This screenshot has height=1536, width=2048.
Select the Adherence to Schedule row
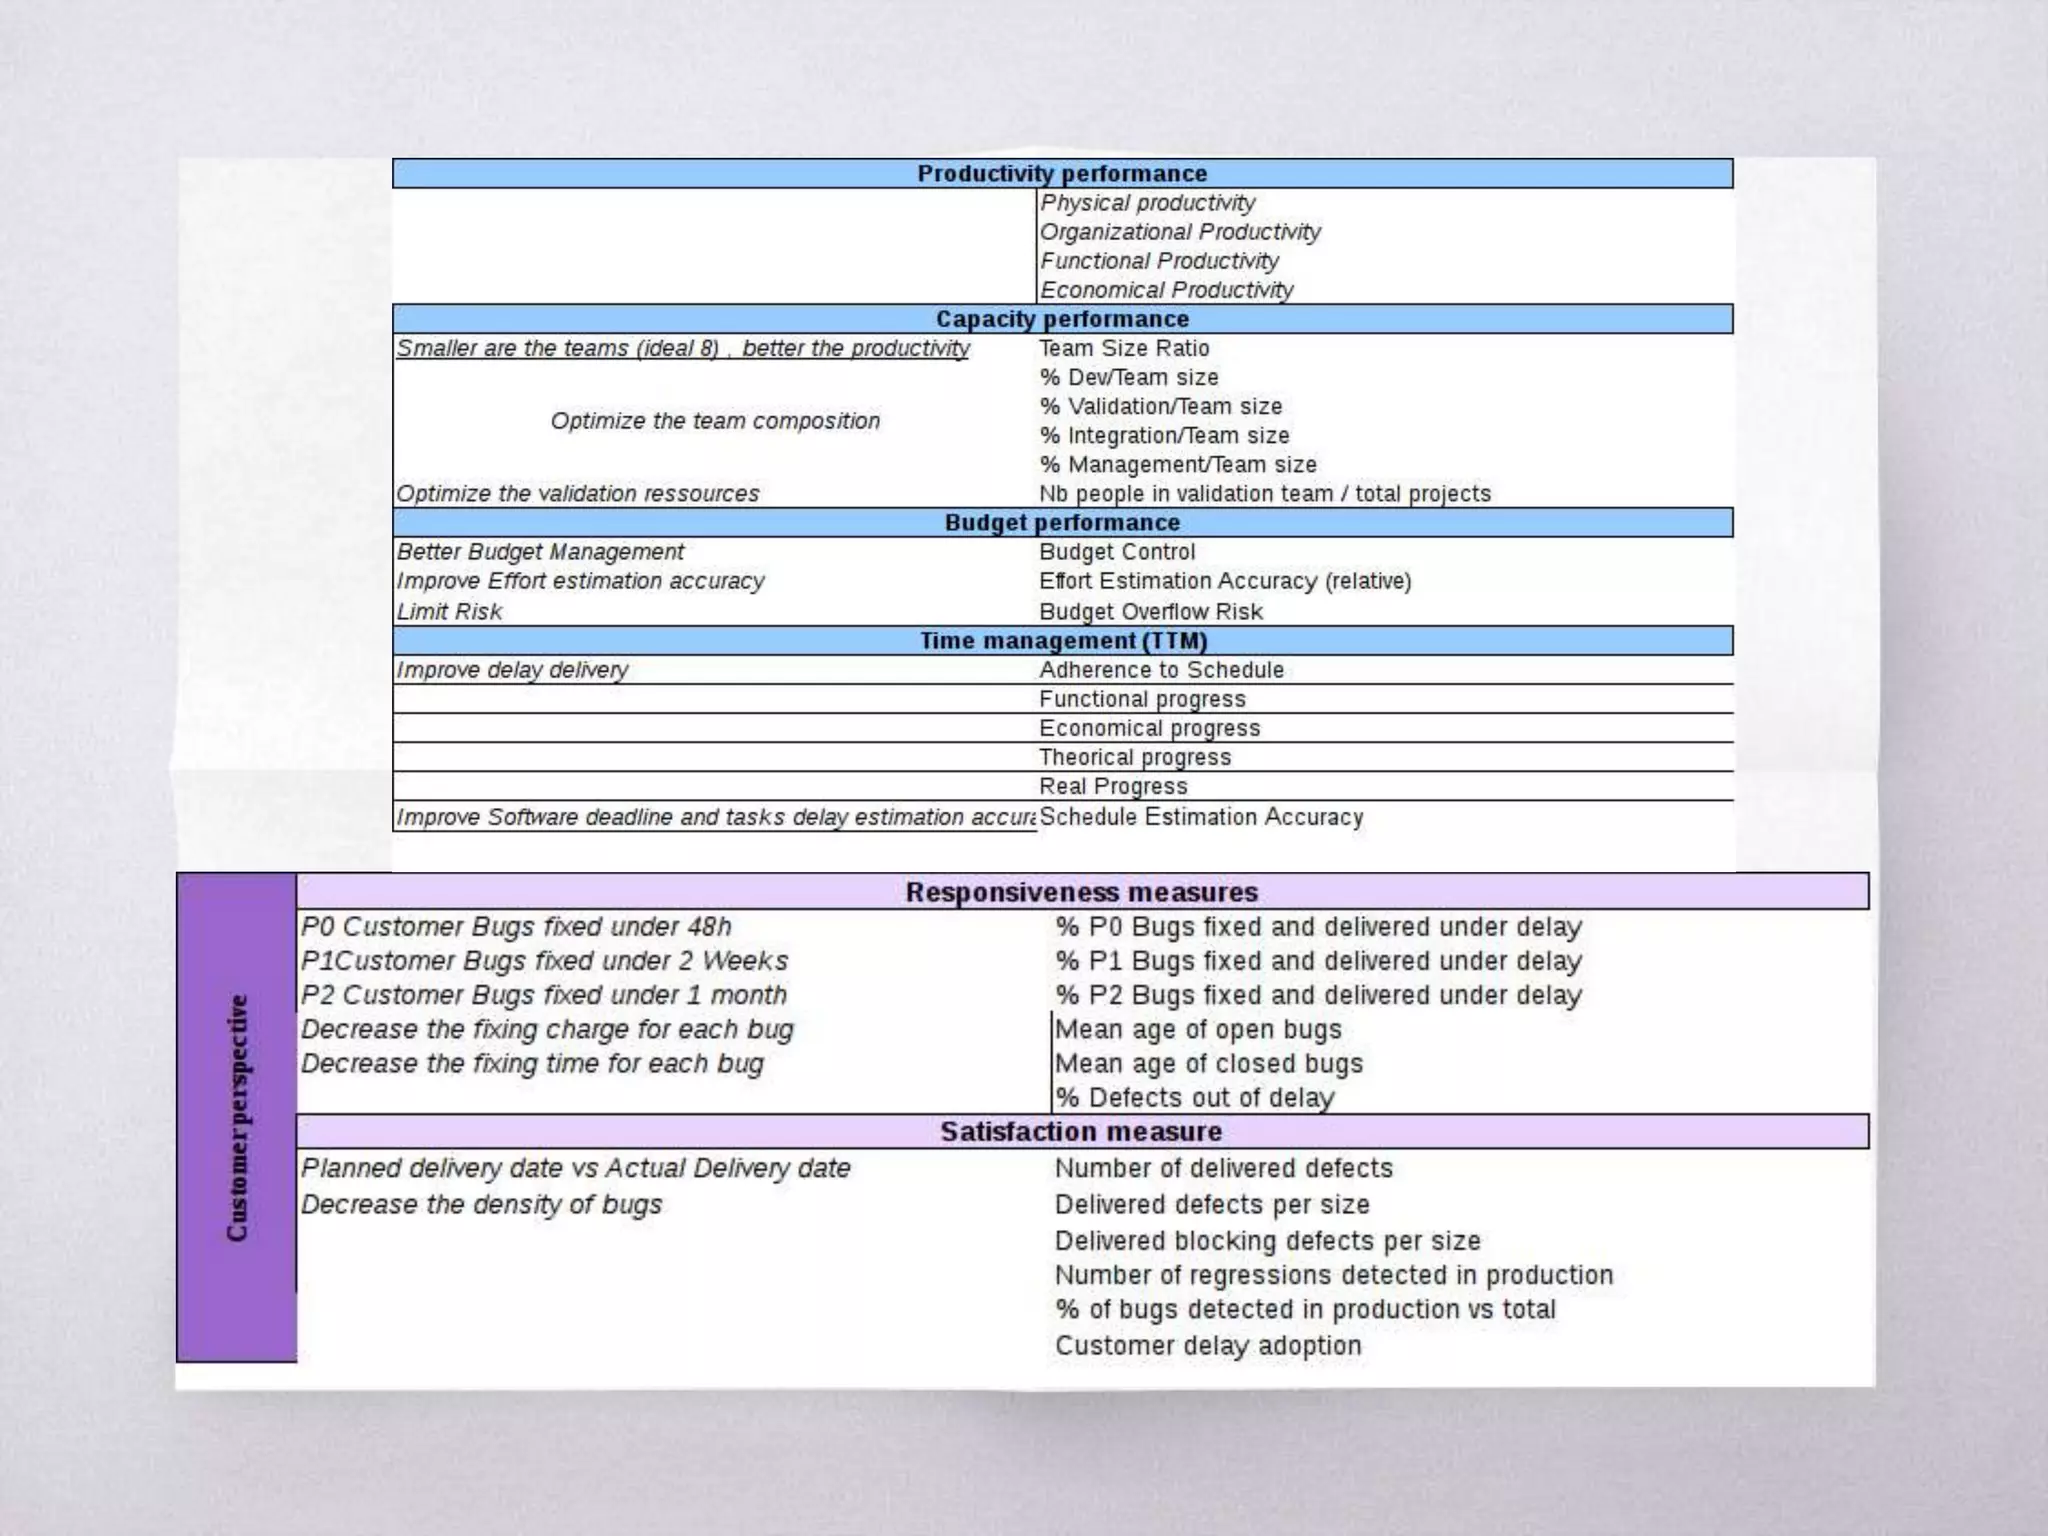1161,670
